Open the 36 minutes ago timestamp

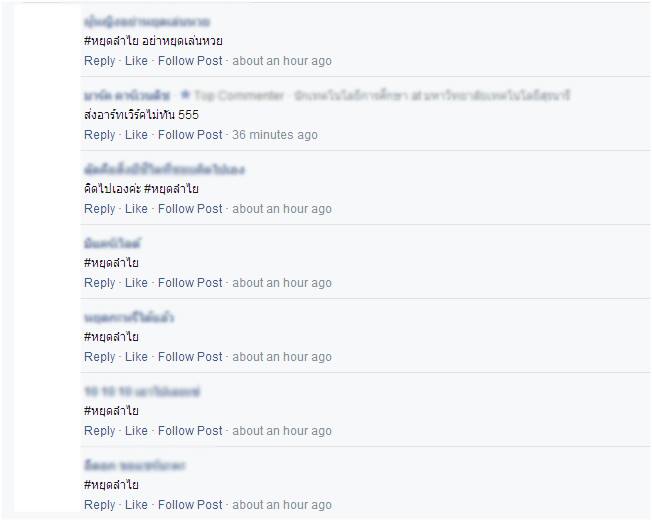tap(275, 135)
